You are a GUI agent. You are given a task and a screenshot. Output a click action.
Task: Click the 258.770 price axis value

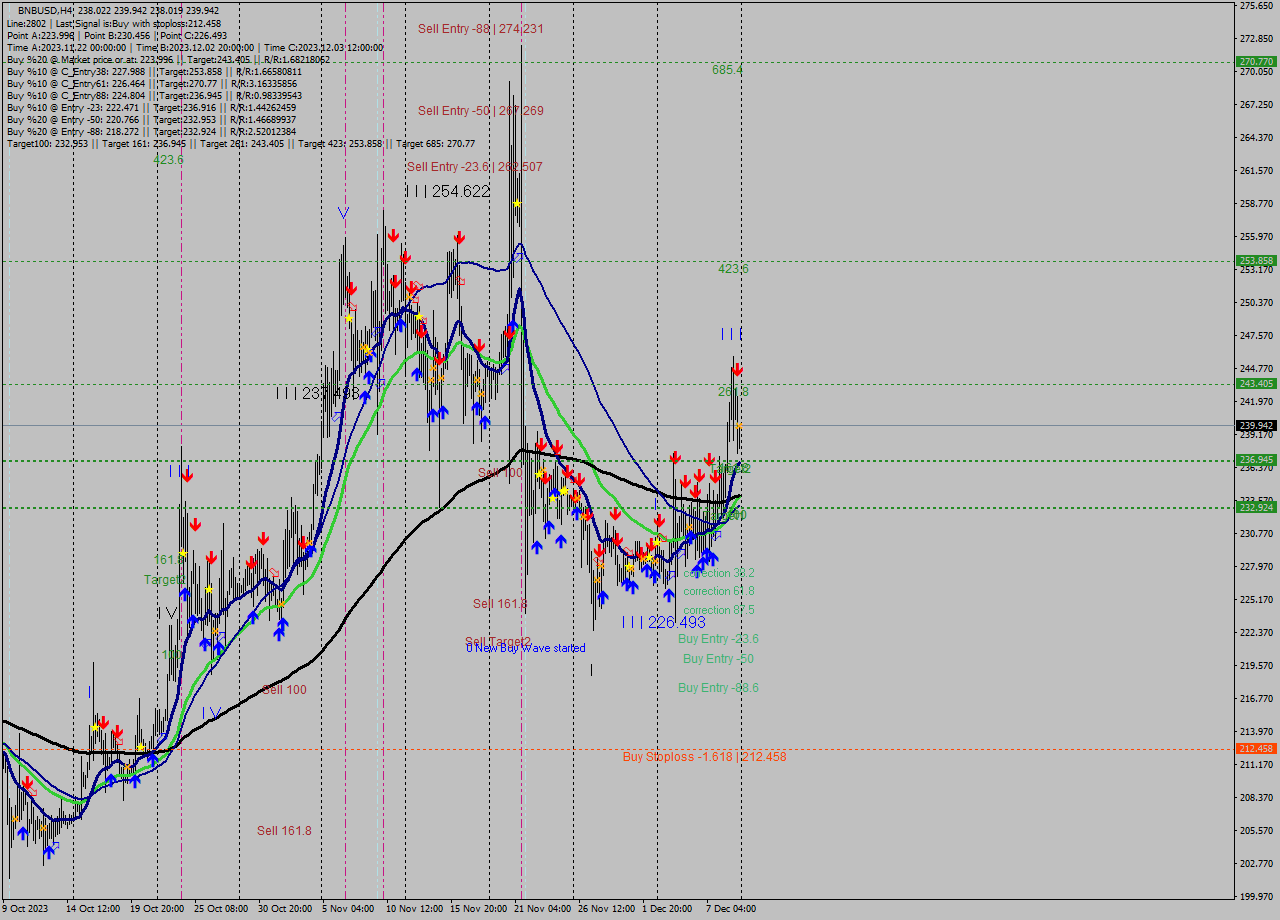click(1256, 204)
